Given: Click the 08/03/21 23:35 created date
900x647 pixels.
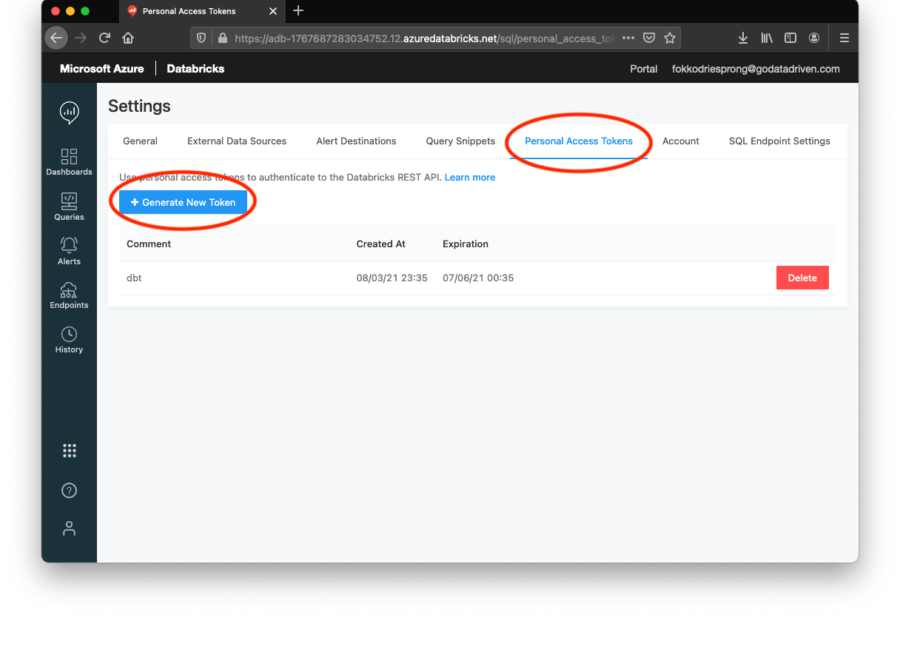Looking at the screenshot, I should [x=391, y=278].
